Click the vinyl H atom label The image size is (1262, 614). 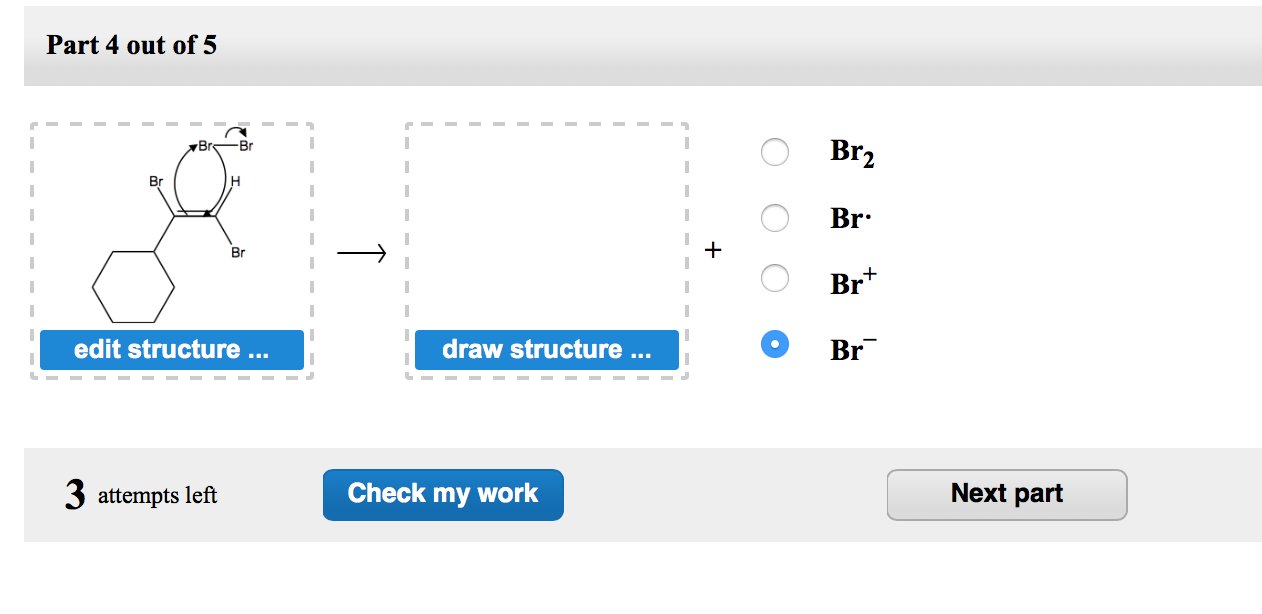(x=233, y=181)
